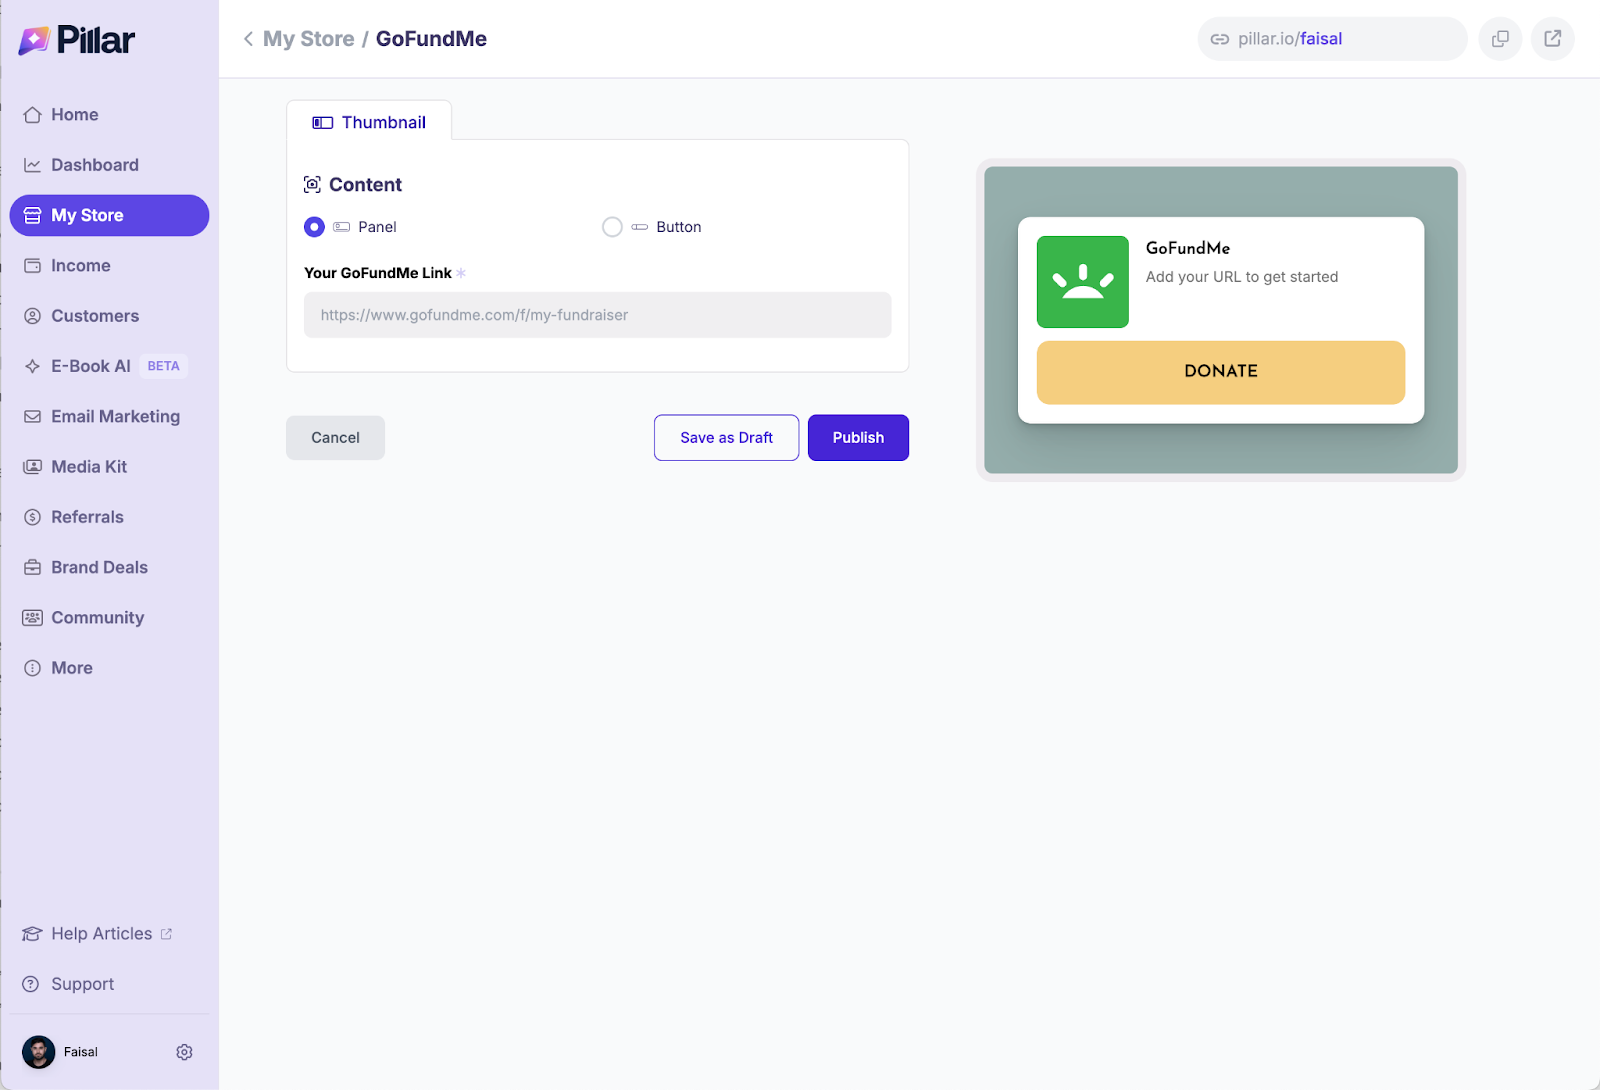The width and height of the screenshot is (1600, 1090).
Task: Click the Content section icon
Action: [312, 185]
